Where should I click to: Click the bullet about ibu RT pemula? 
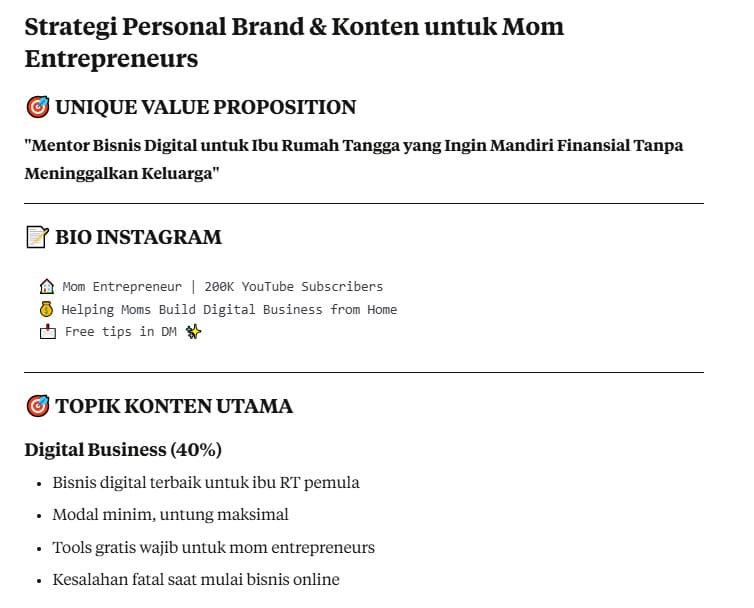tap(206, 482)
